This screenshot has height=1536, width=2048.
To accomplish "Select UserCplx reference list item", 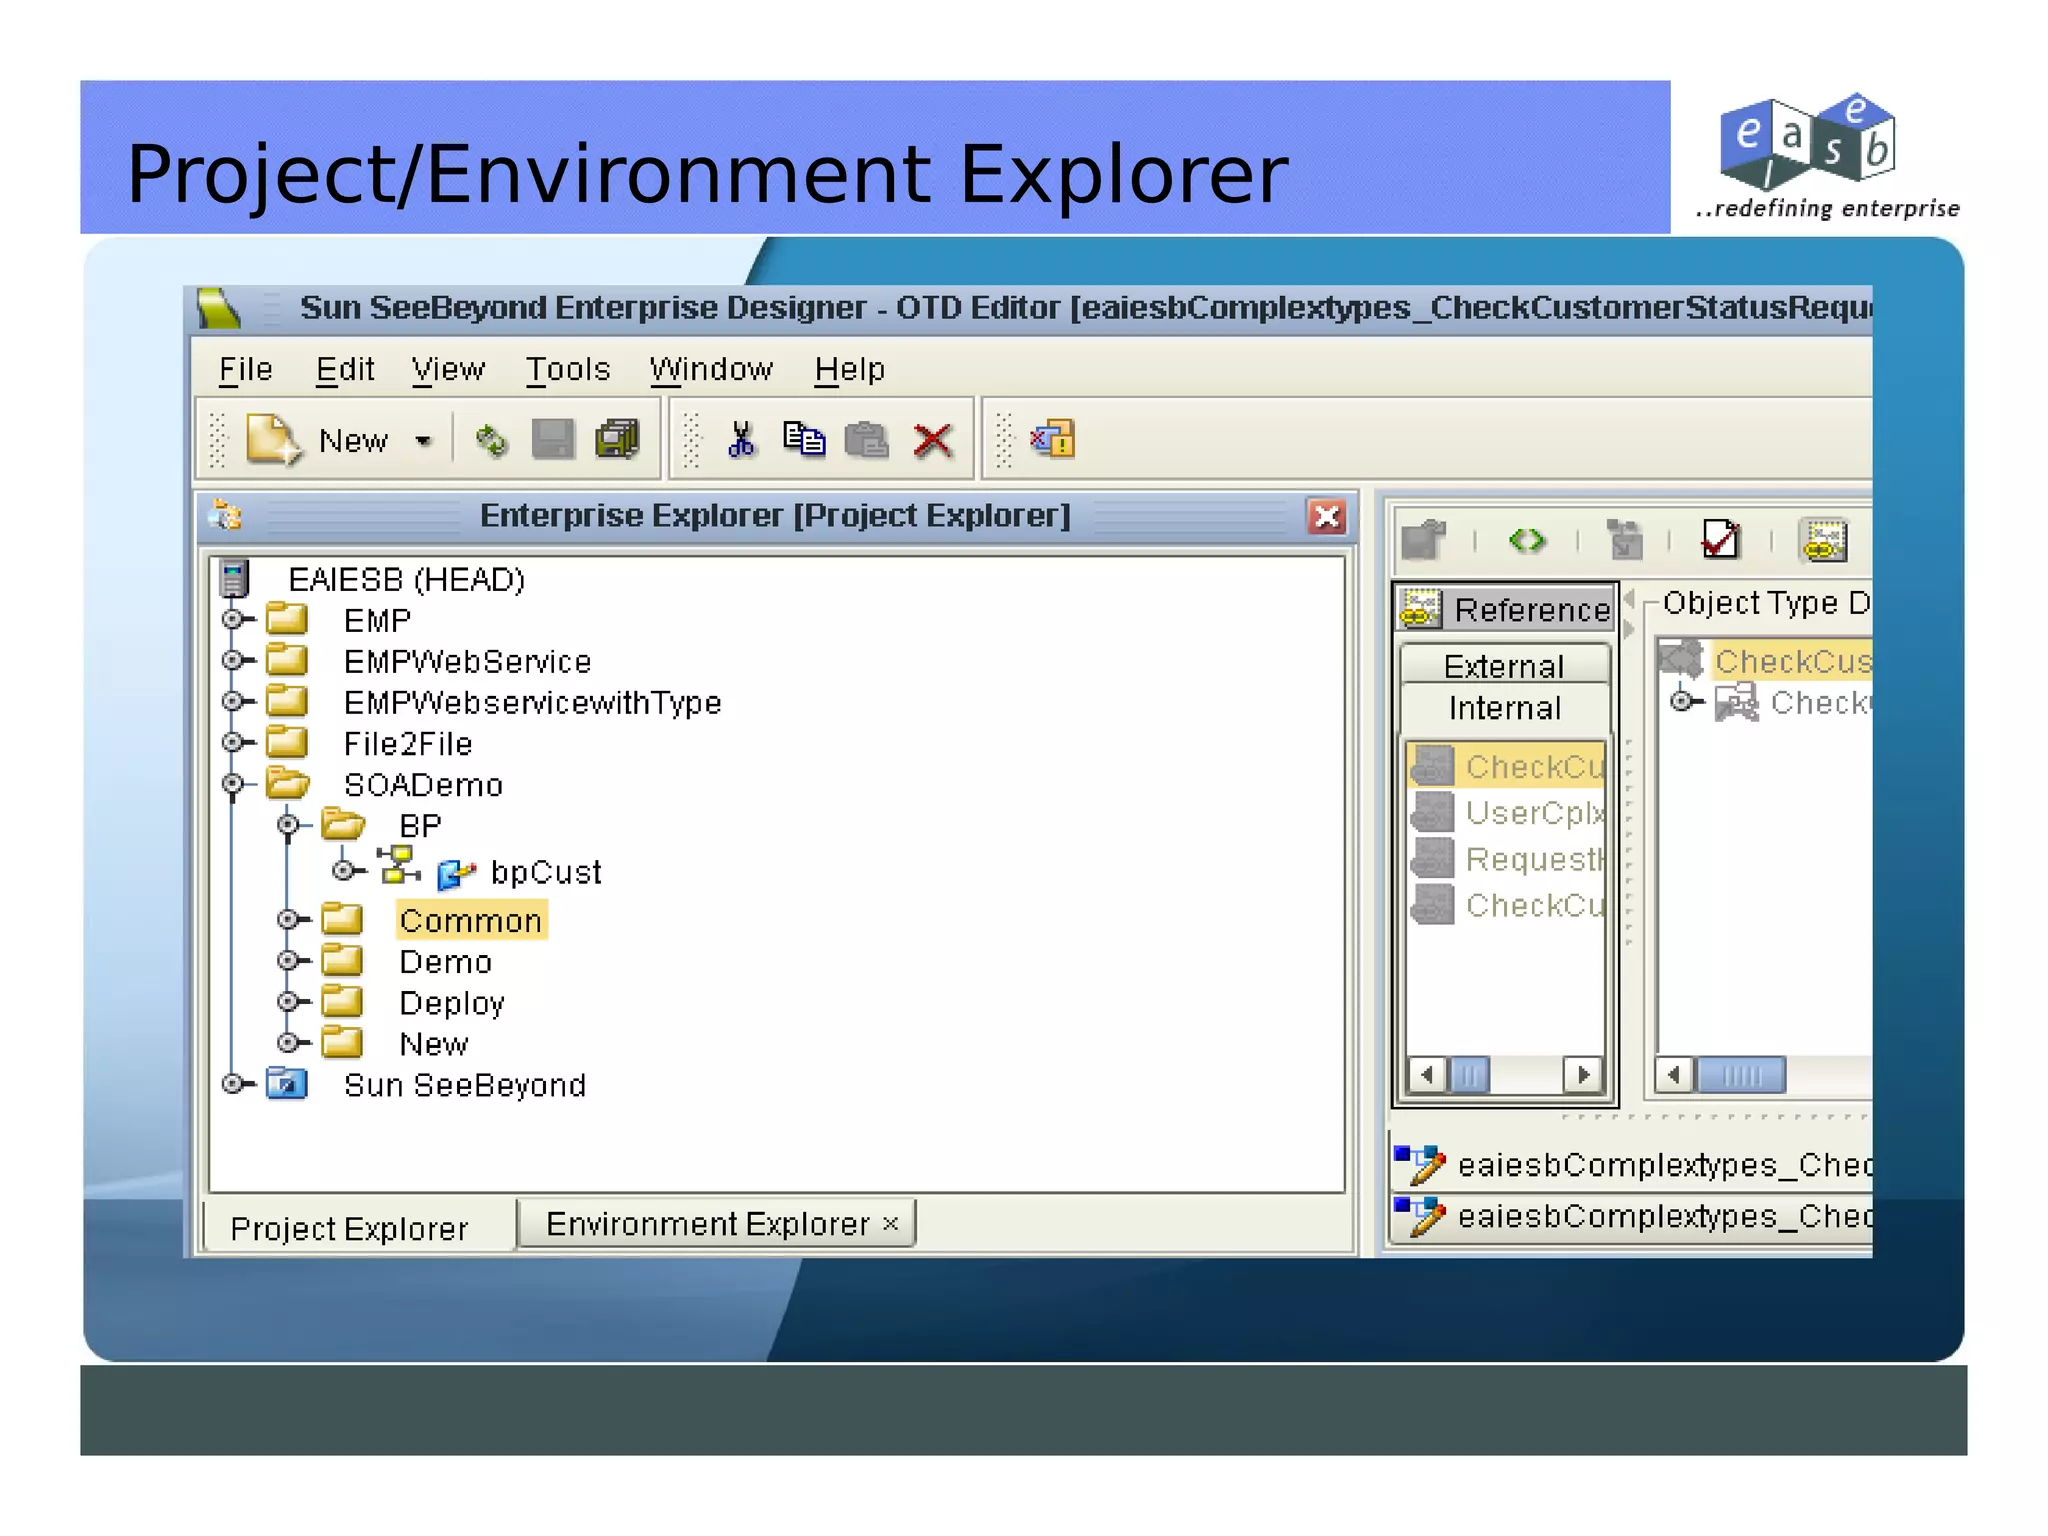I will click(x=1506, y=812).
